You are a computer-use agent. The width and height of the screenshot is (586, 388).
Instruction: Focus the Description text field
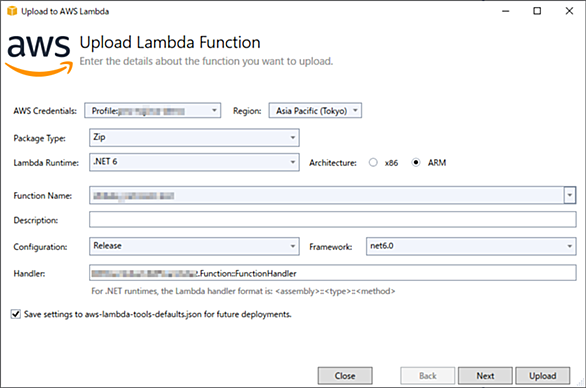pyautogui.click(x=333, y=219)
